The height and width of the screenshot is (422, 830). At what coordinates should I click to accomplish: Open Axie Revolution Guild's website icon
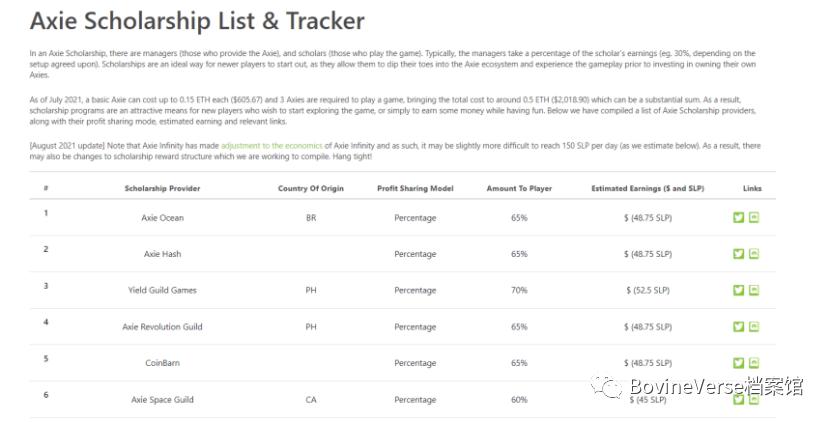[x=754, y=327]
